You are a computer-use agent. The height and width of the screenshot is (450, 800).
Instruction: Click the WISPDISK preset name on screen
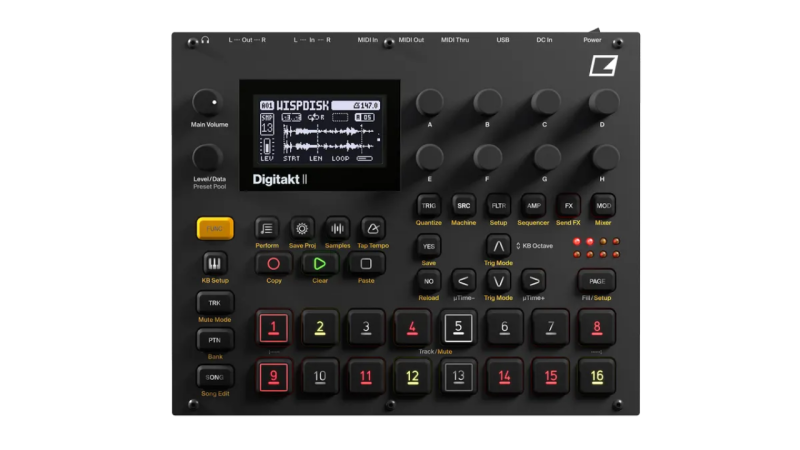(x=303, y=106)
